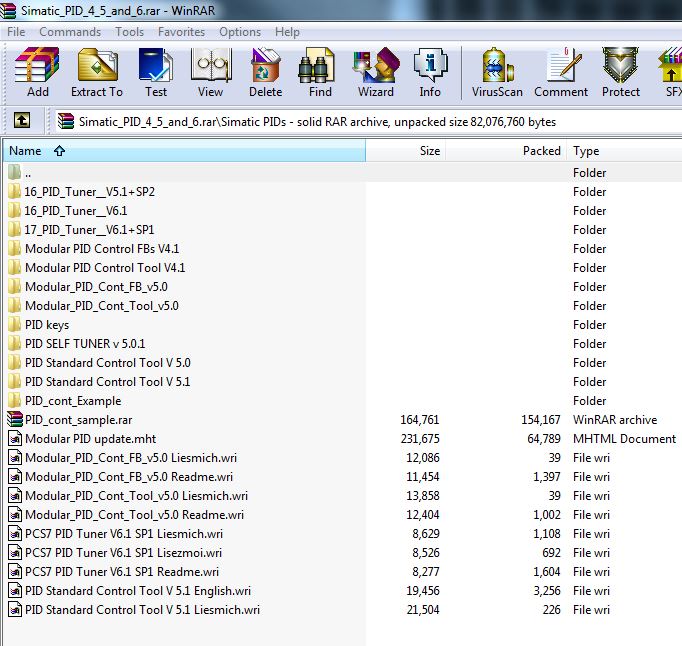This screenshot has height=646, width=682.
Task: Select the PID_cont_sample.rar file
Action: click(78, 420)
